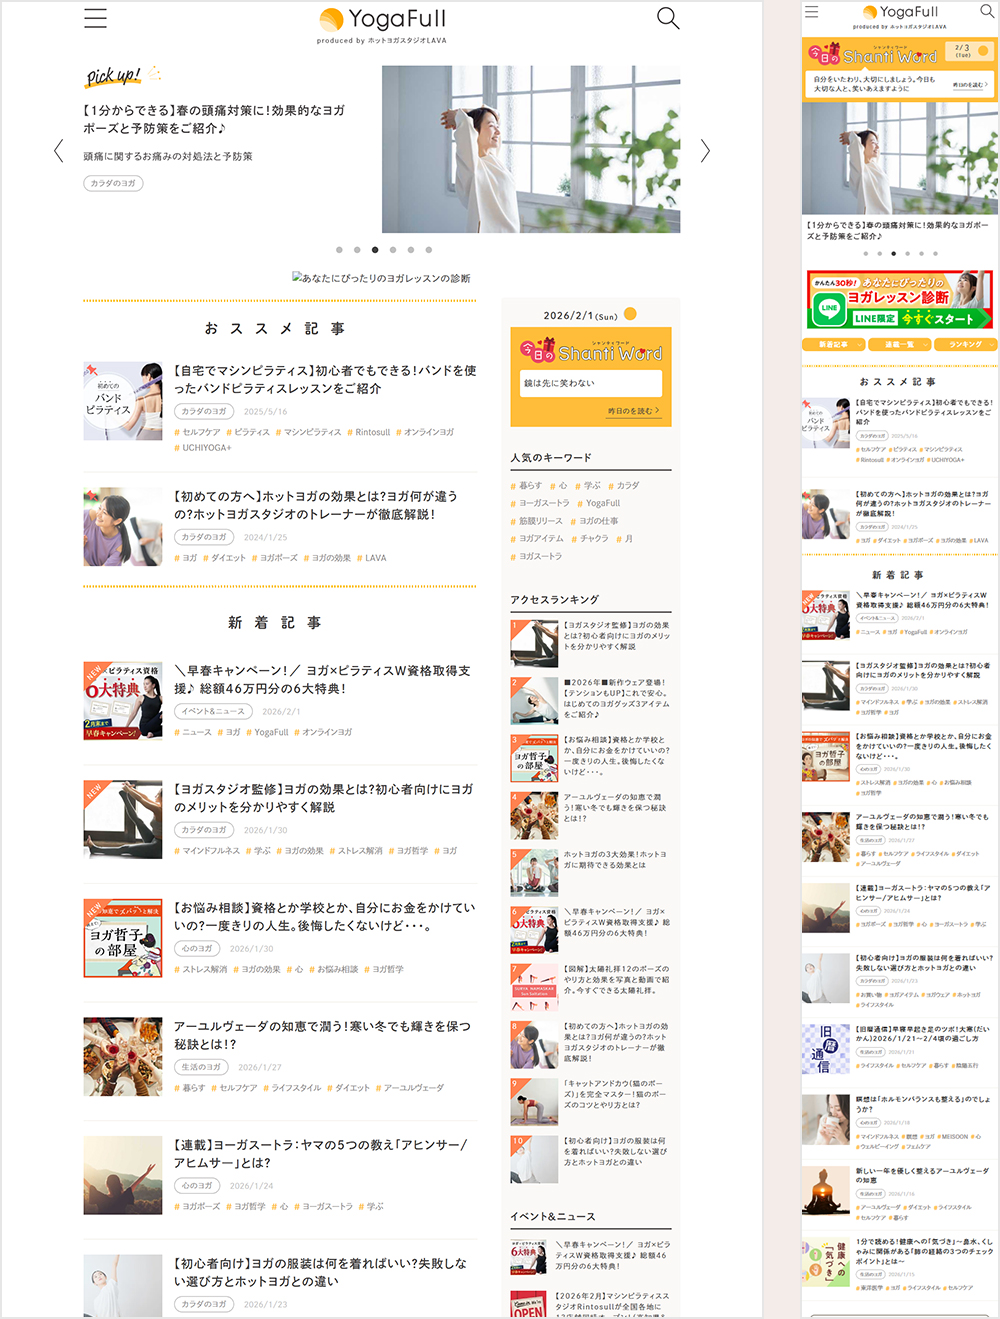The width and height of the screenshot is (1000, 1319).
Task: Go to previous slide with left arrow
Action: (58, 151)
